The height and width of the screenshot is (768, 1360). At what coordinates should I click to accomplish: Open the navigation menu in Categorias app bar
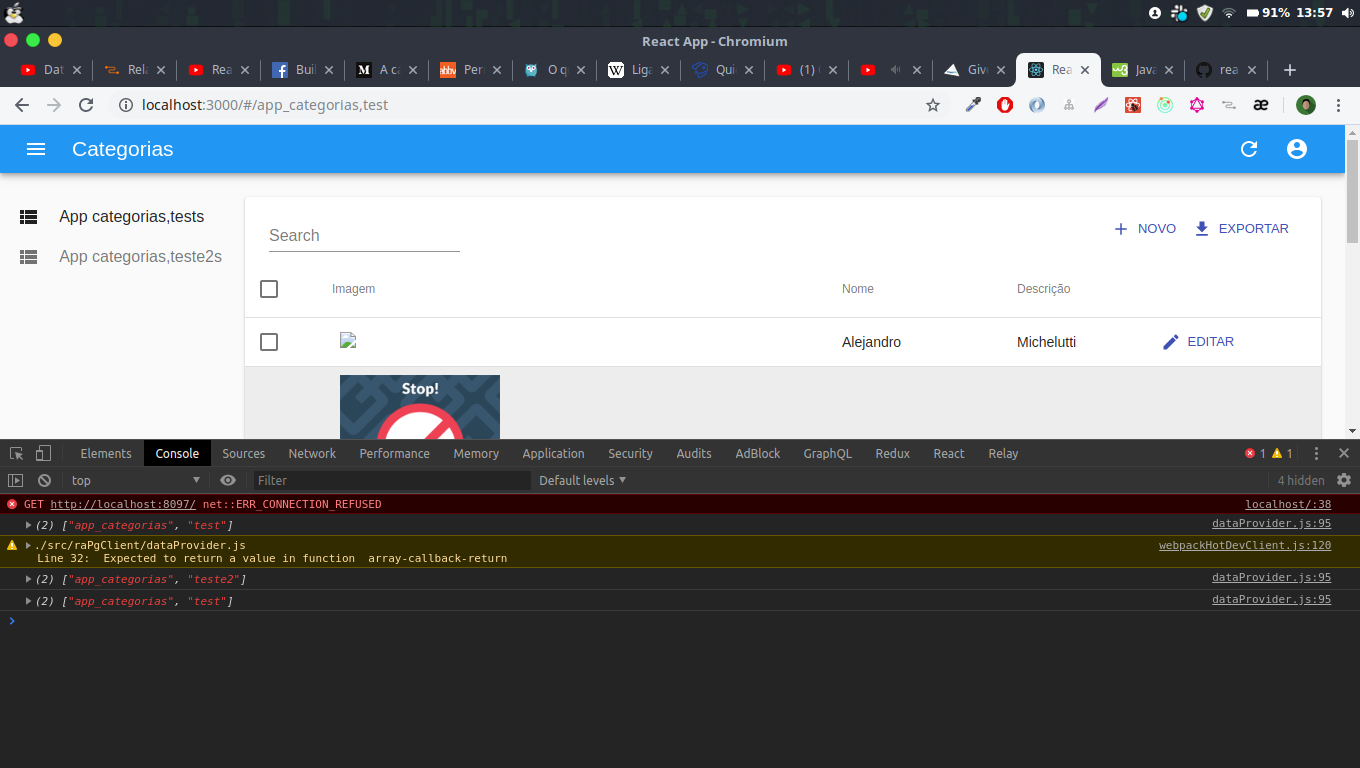pyautogui.click(x=36, y=149)
